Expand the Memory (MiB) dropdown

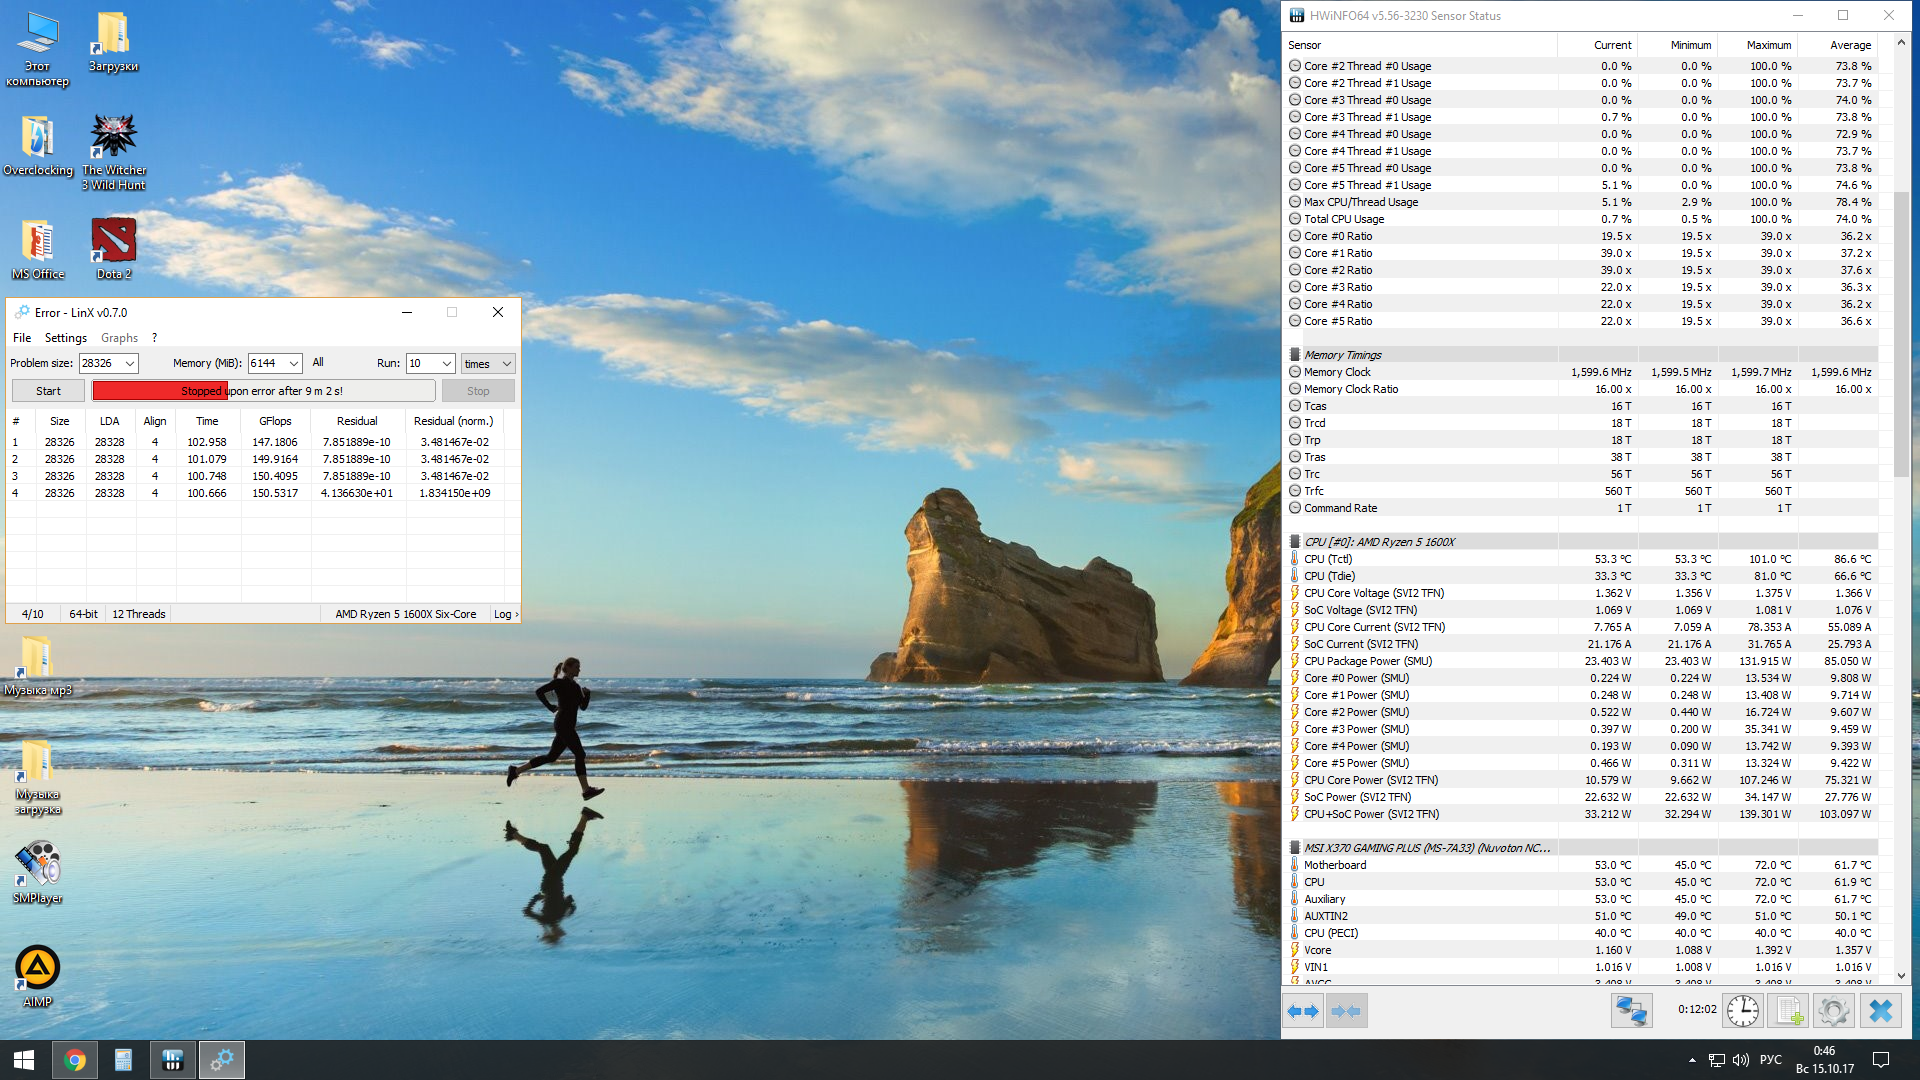[x=294, y=364]
